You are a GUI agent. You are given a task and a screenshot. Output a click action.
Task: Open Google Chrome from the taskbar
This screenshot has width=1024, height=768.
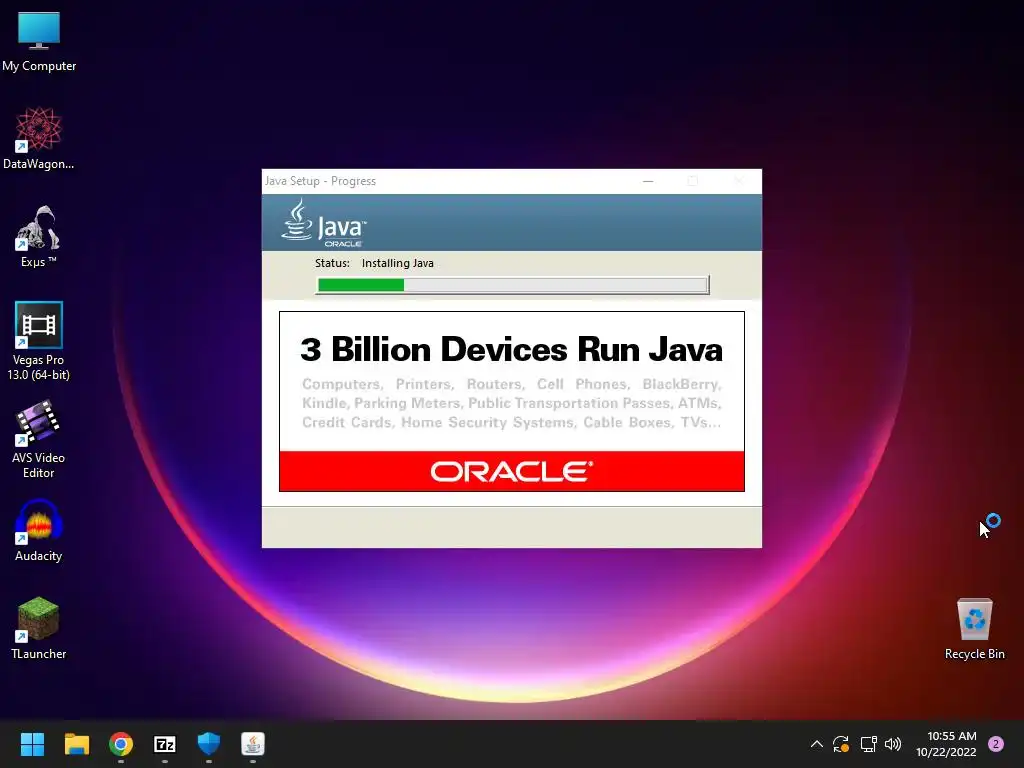tap(121, 744)
